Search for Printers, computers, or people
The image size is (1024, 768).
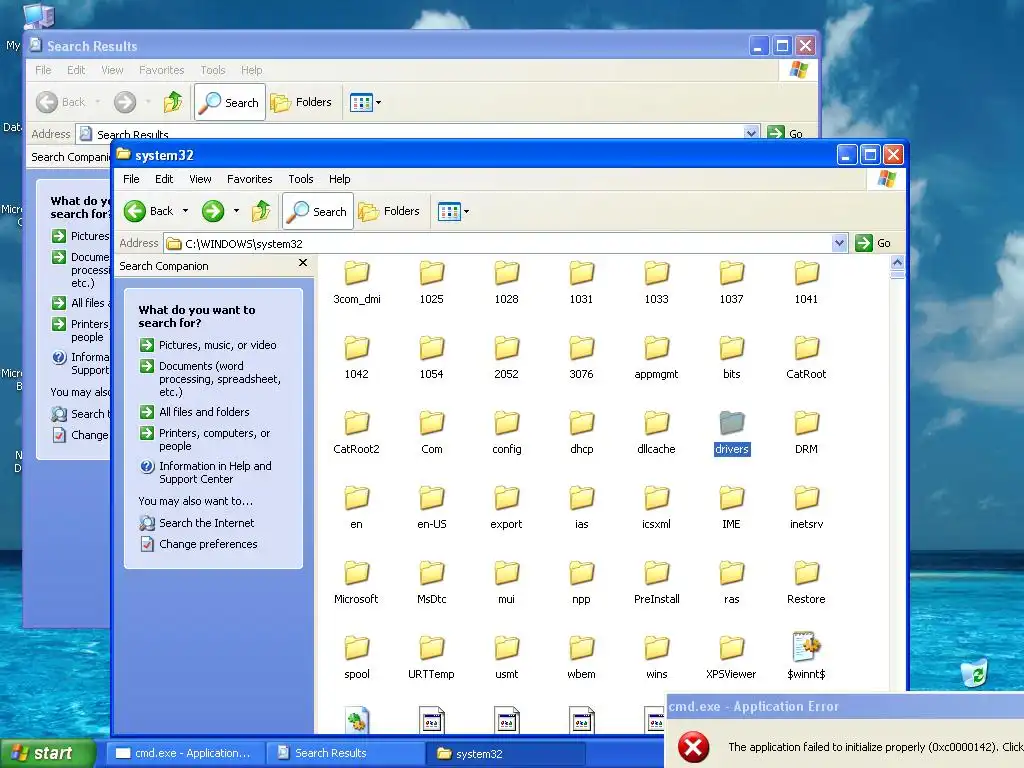pos(206,440)
